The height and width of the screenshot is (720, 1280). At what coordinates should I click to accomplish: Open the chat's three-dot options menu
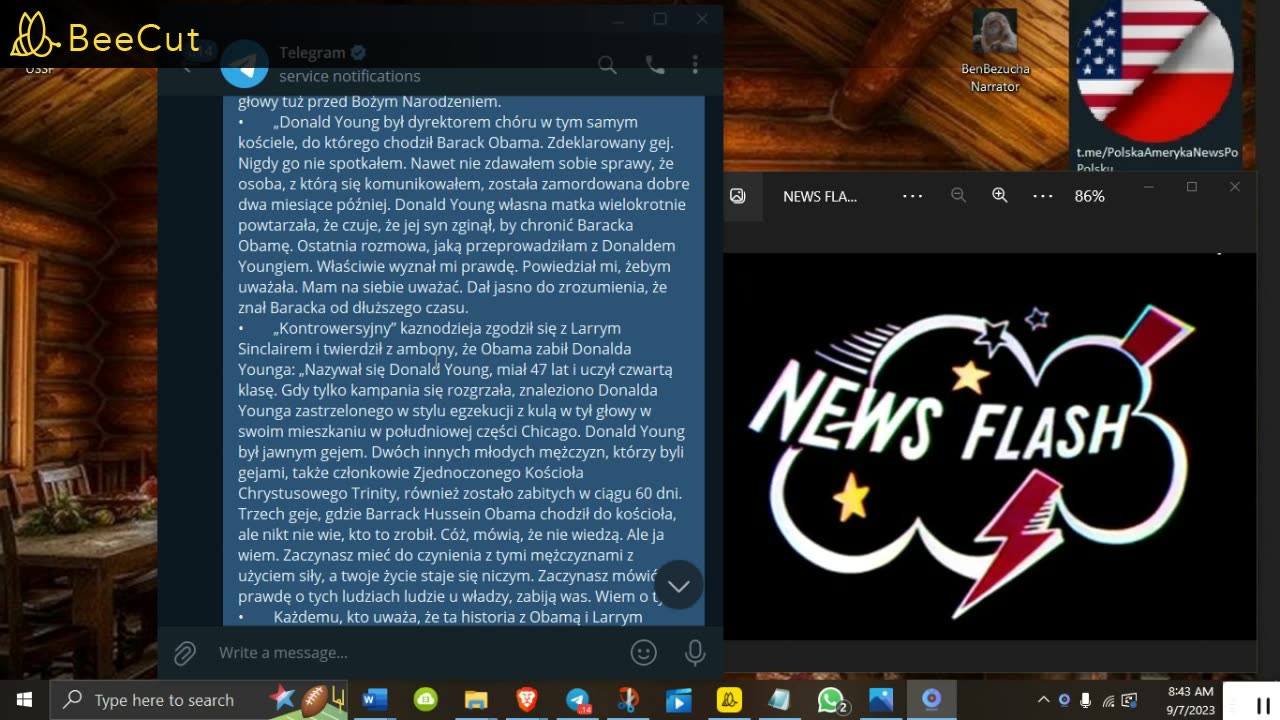[695, 65]
